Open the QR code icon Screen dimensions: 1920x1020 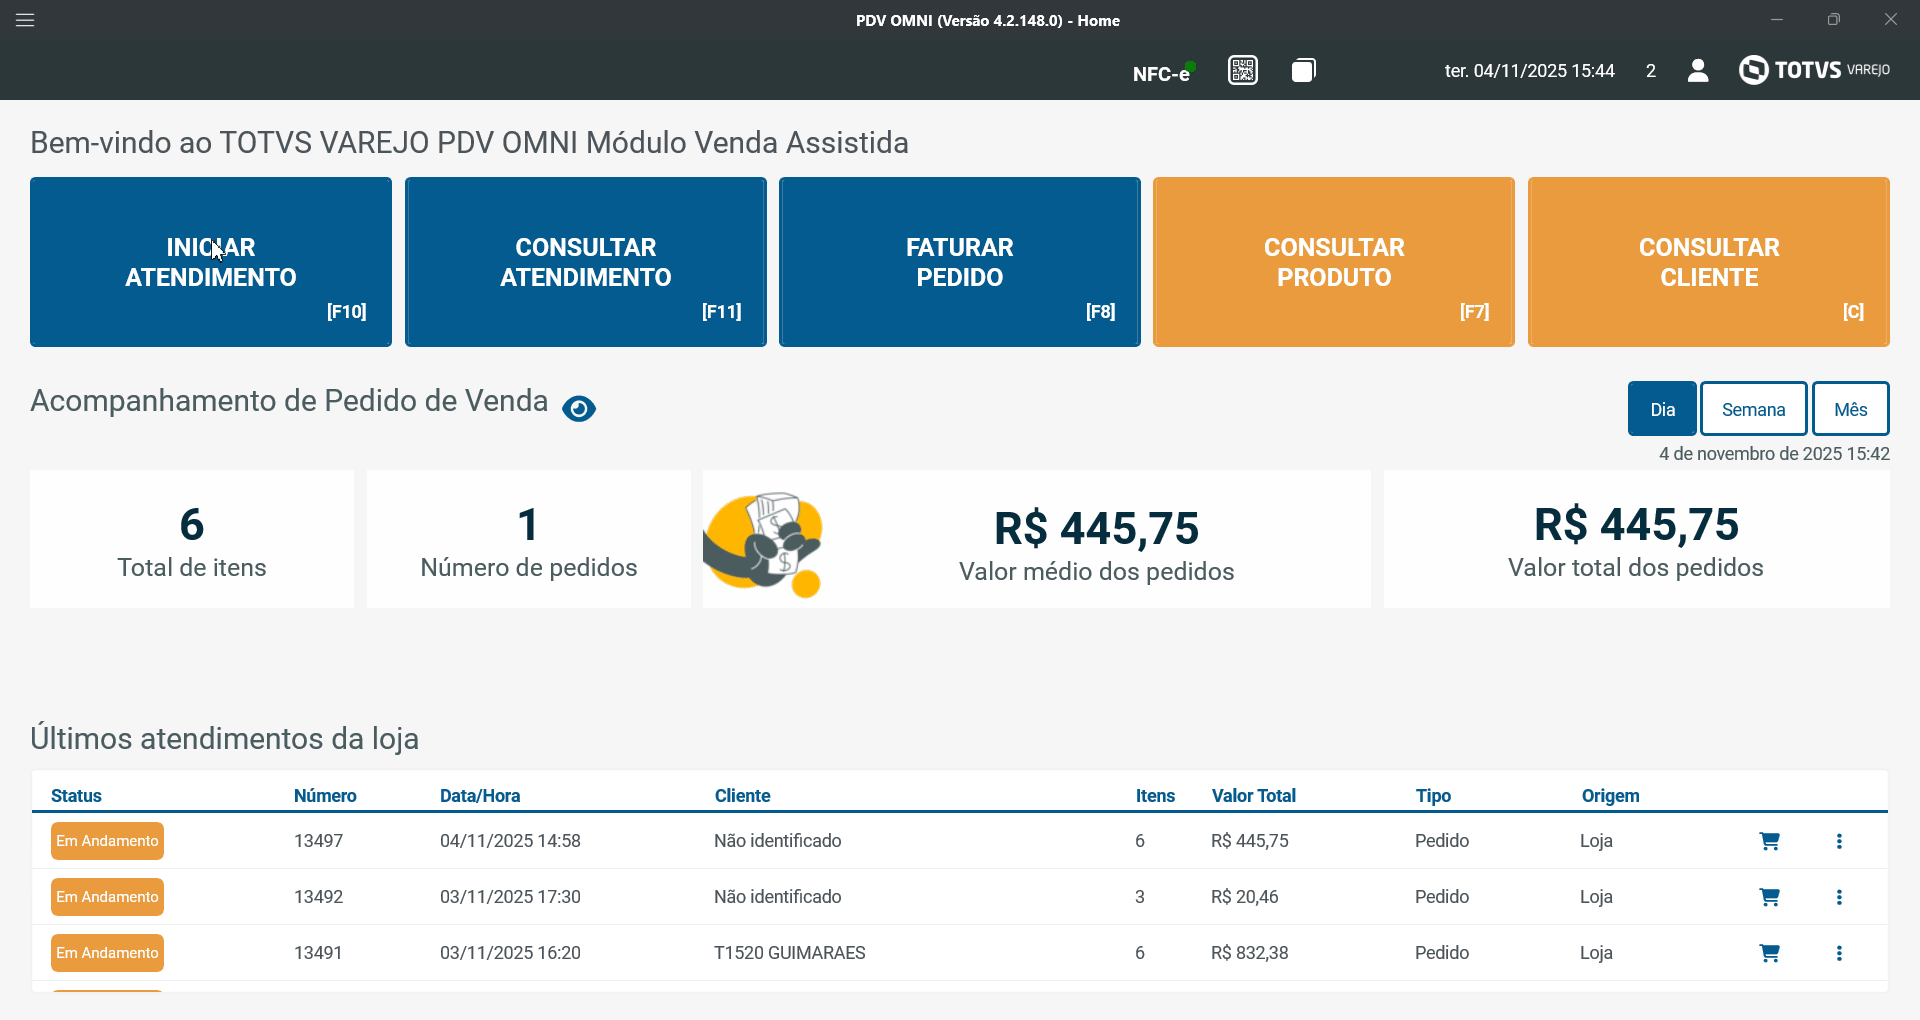1243,70
